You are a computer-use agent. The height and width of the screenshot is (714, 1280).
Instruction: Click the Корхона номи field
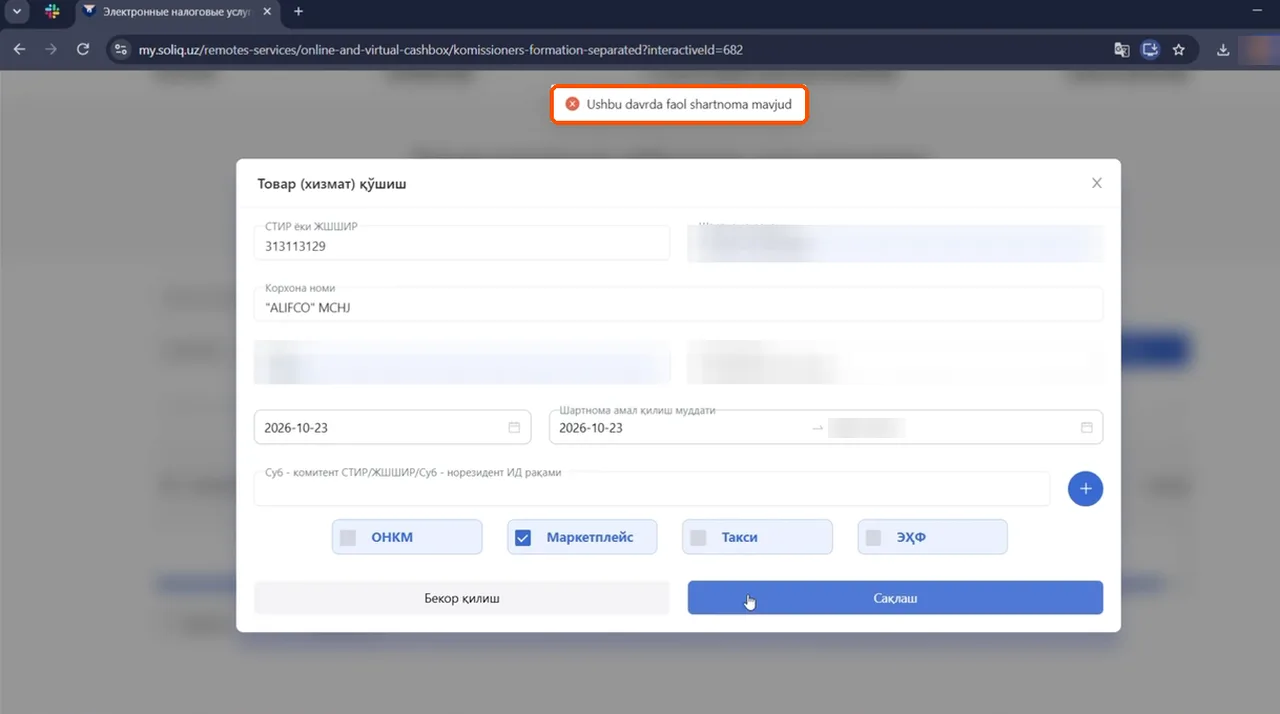tap(678, 305)
